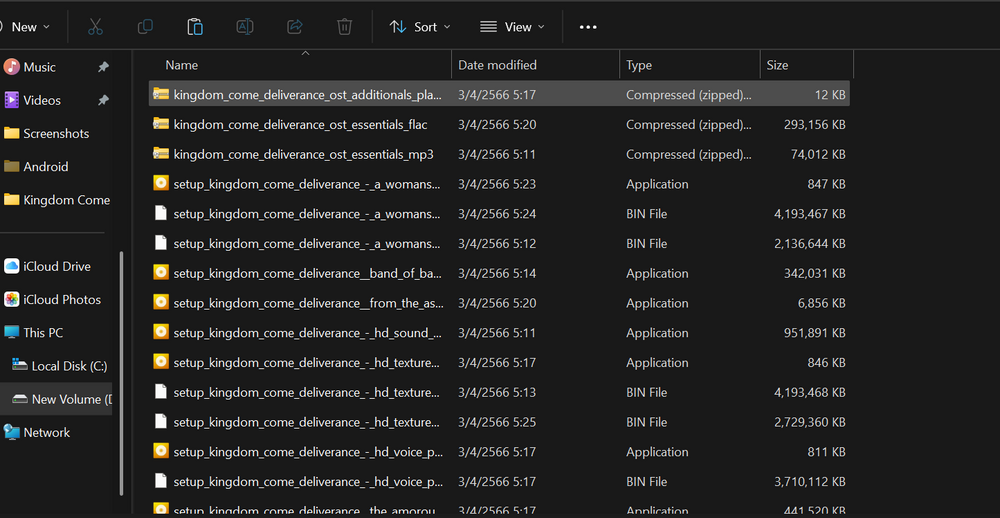Viewport: 1000px width, 518px height.
Task: Click the 74,012 KB size value
Action: (x=818, y=154)
